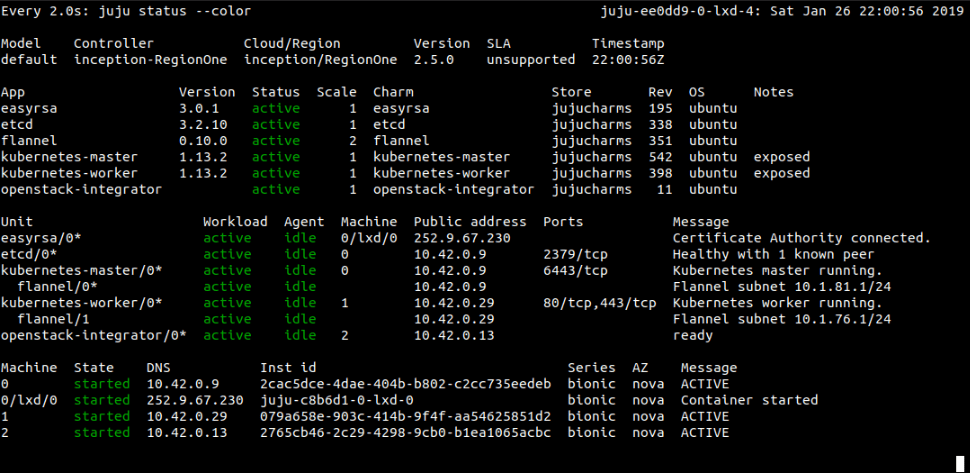Click the easyrsa machine value '0/lxd/0' in Unit table

click(x=369, y=238)
